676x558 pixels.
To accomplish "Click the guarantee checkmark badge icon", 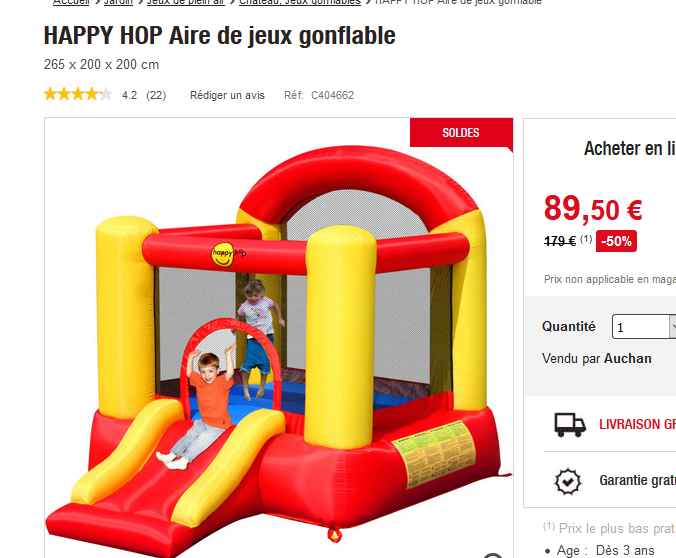I will click(x=567, y=481).
